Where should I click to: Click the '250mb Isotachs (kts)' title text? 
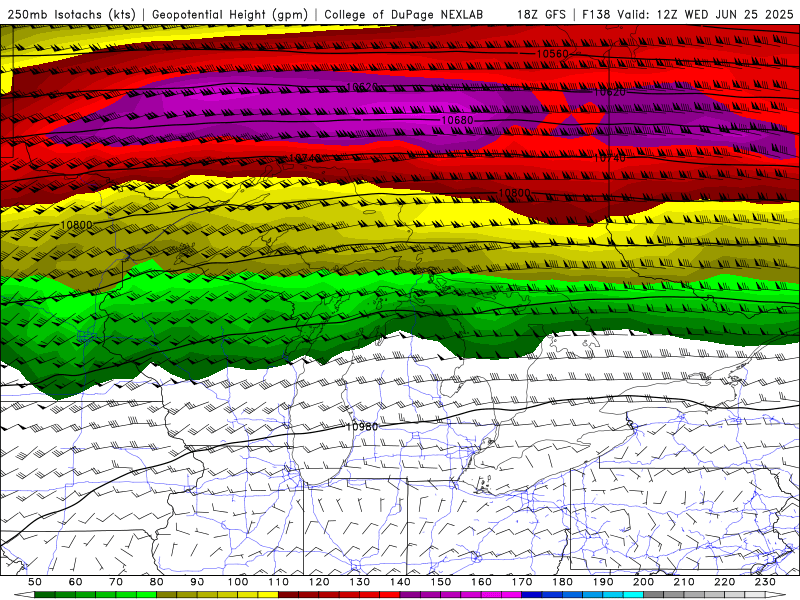(x=71, y=15)
